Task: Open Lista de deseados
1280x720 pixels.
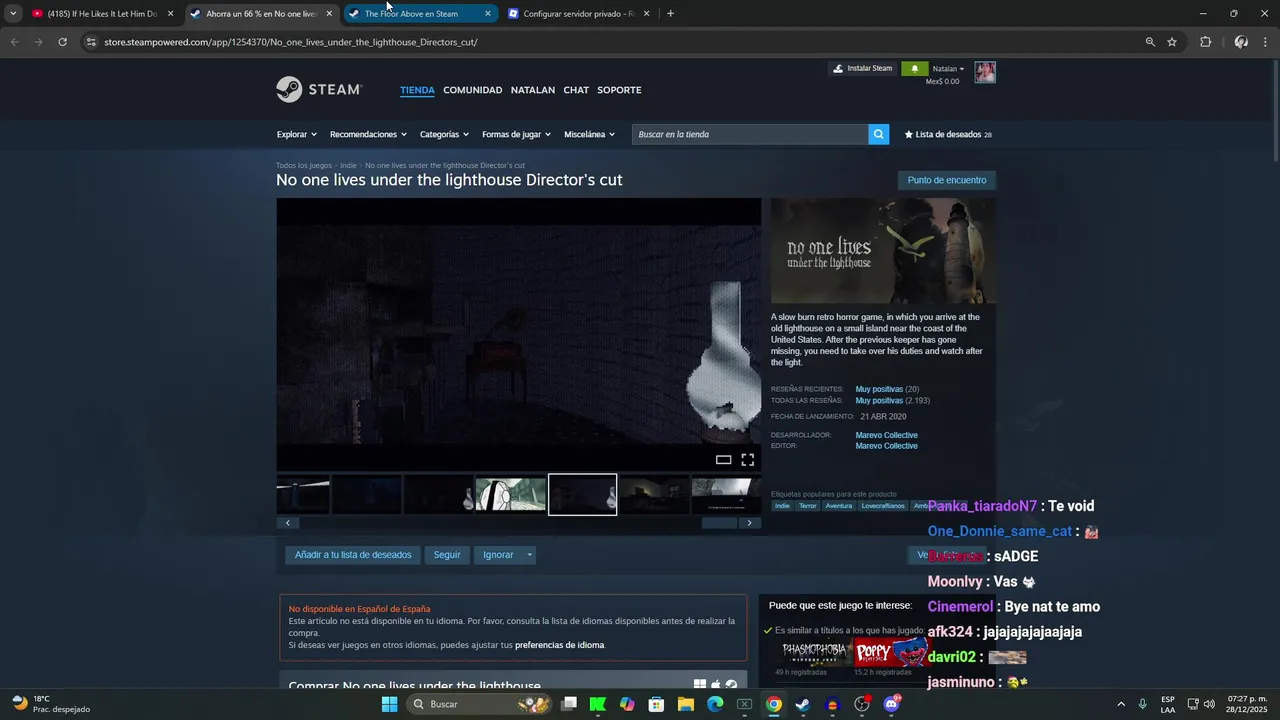Action: (x=948, y=134)
